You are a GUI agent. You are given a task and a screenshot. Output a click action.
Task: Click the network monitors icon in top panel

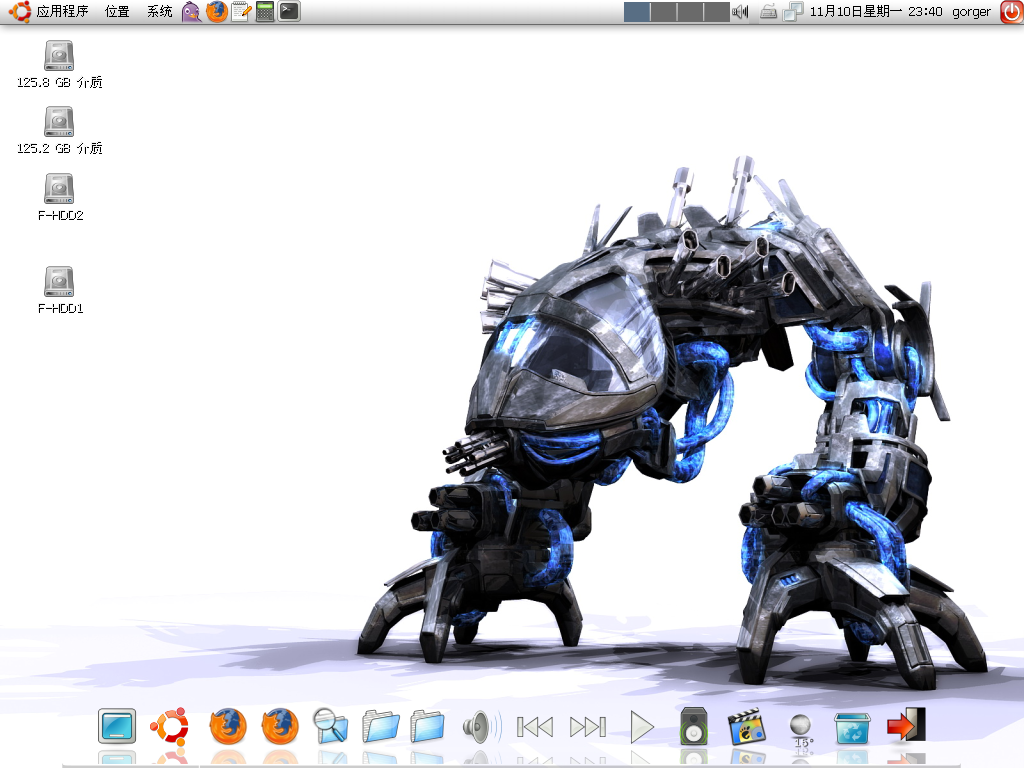[793, 12]
